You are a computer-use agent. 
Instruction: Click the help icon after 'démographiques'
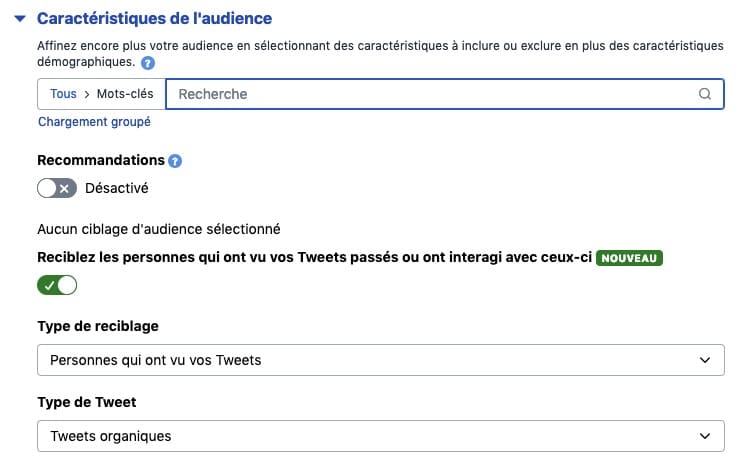148,62
